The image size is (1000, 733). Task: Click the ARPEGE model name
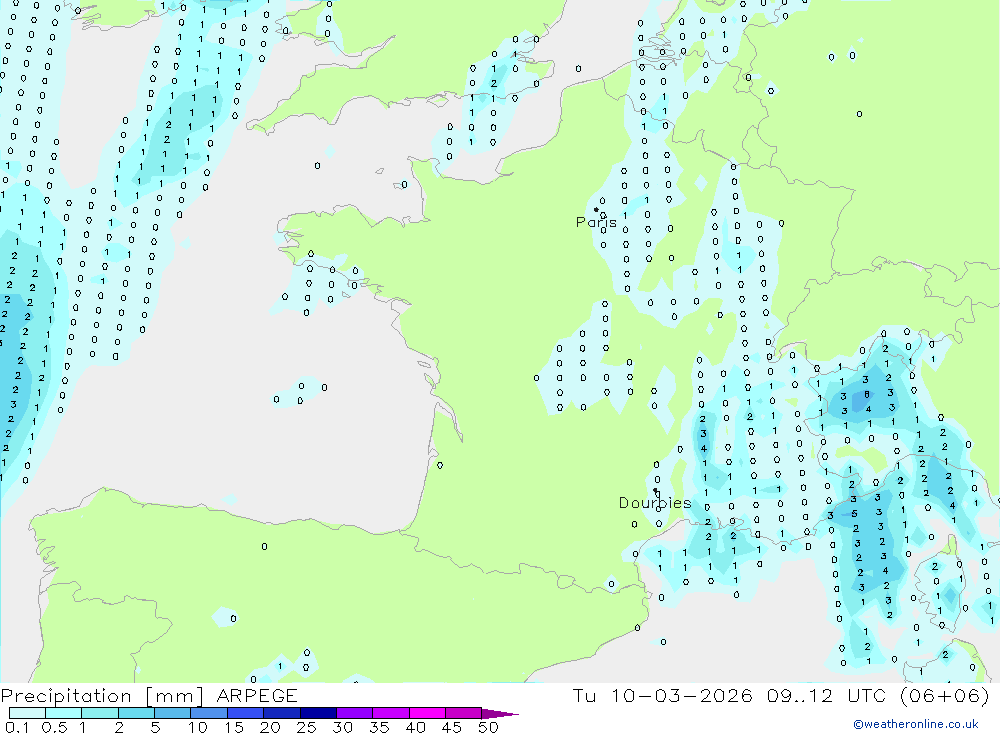pyautogui.click(x=257, y=695)
